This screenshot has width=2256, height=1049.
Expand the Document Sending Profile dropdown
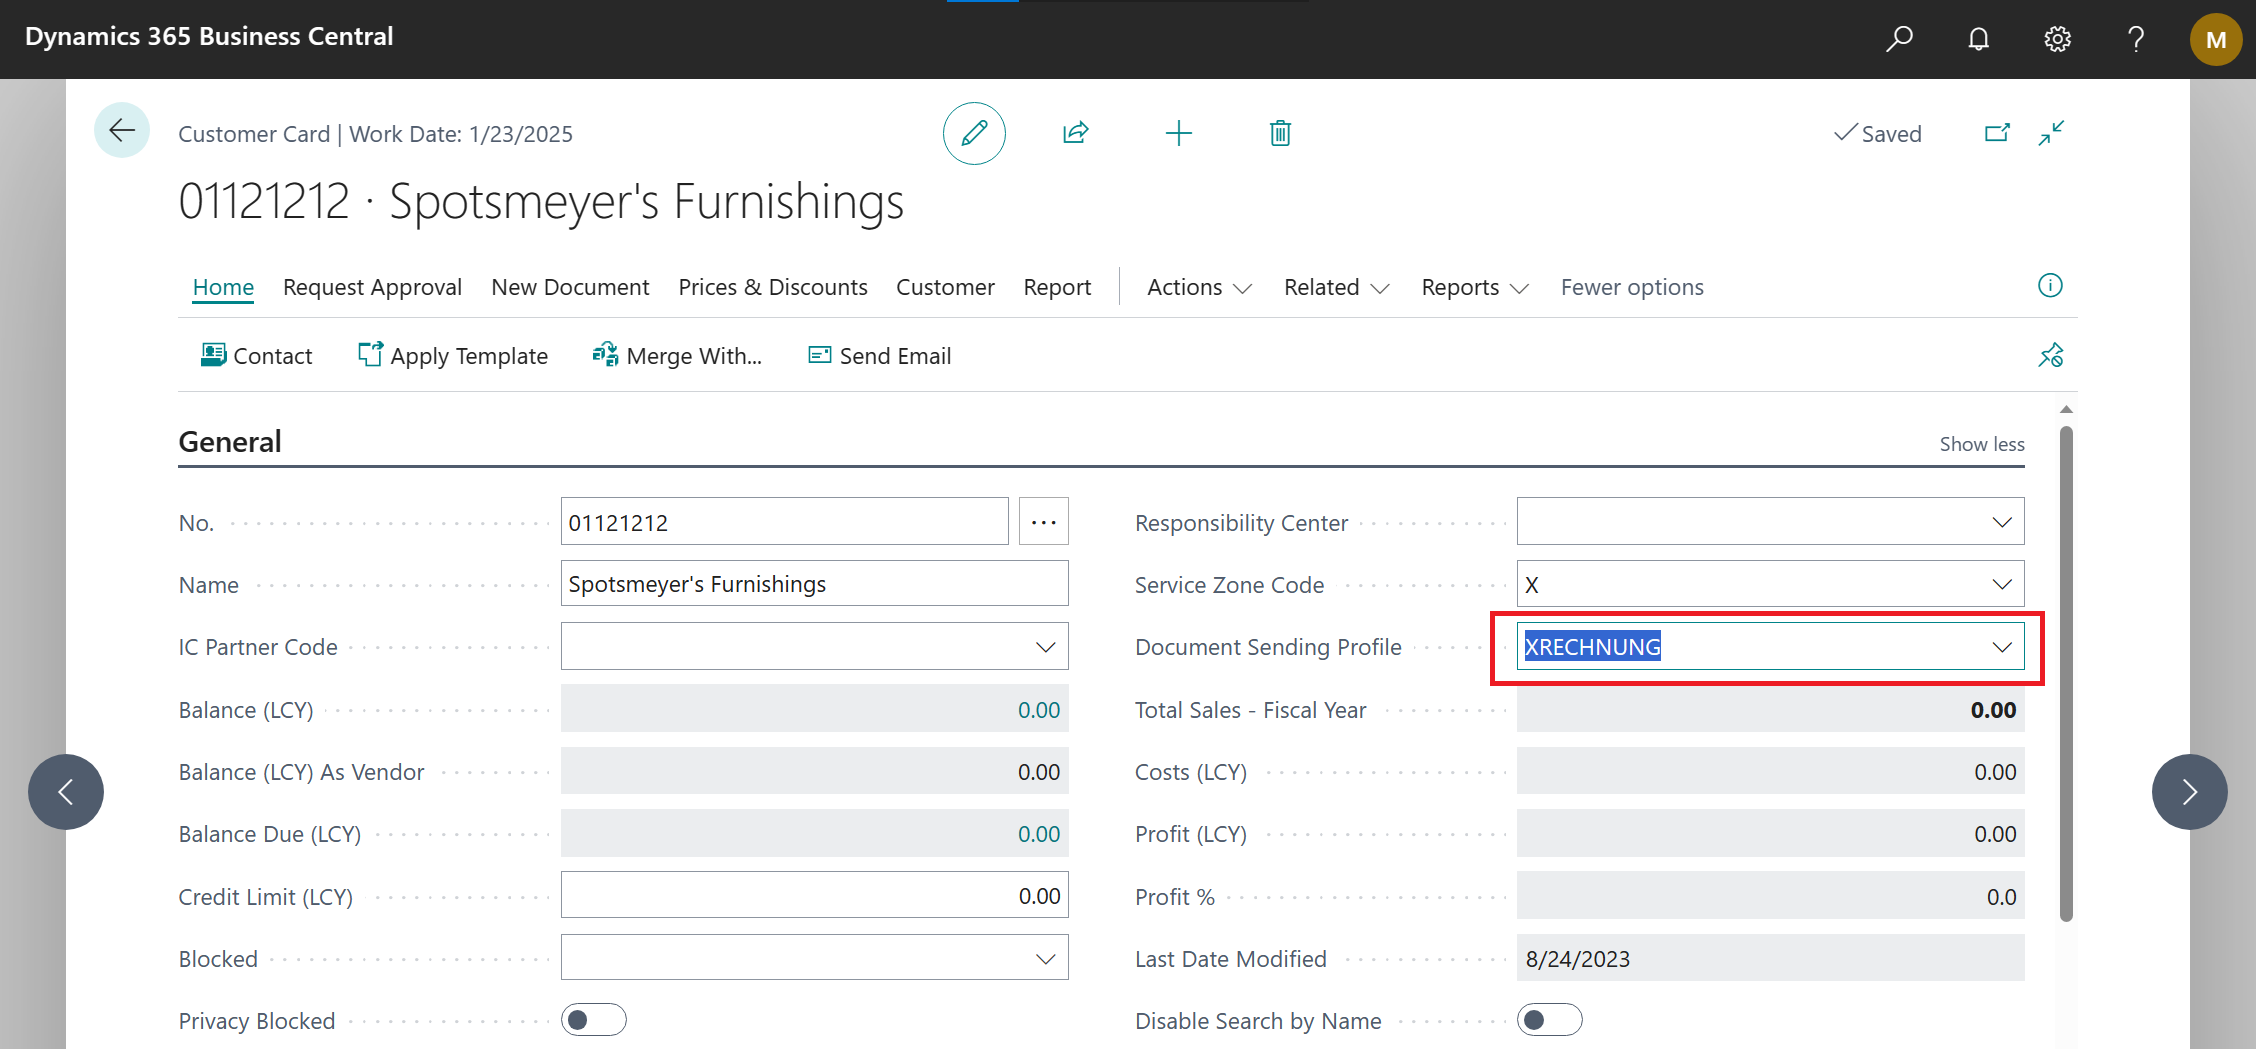[x=2002, y=647]
